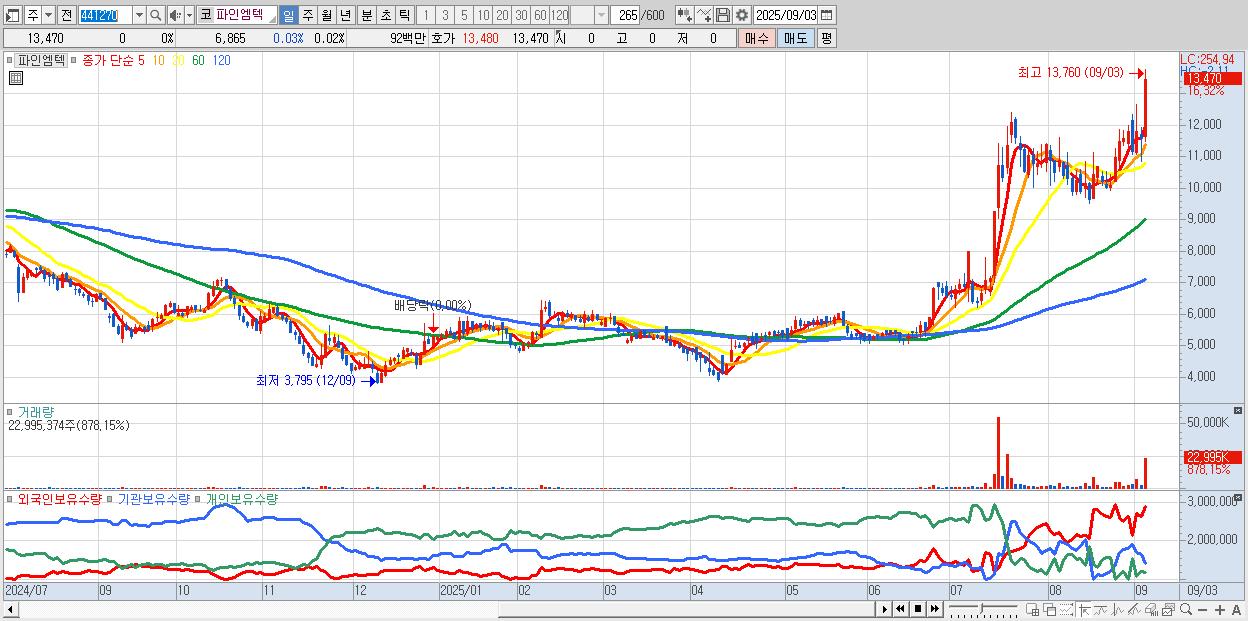Viewport: 1248px width, 621px height.
Task: Click the rewind double-arrow button
Action: [x=900, y=609]
